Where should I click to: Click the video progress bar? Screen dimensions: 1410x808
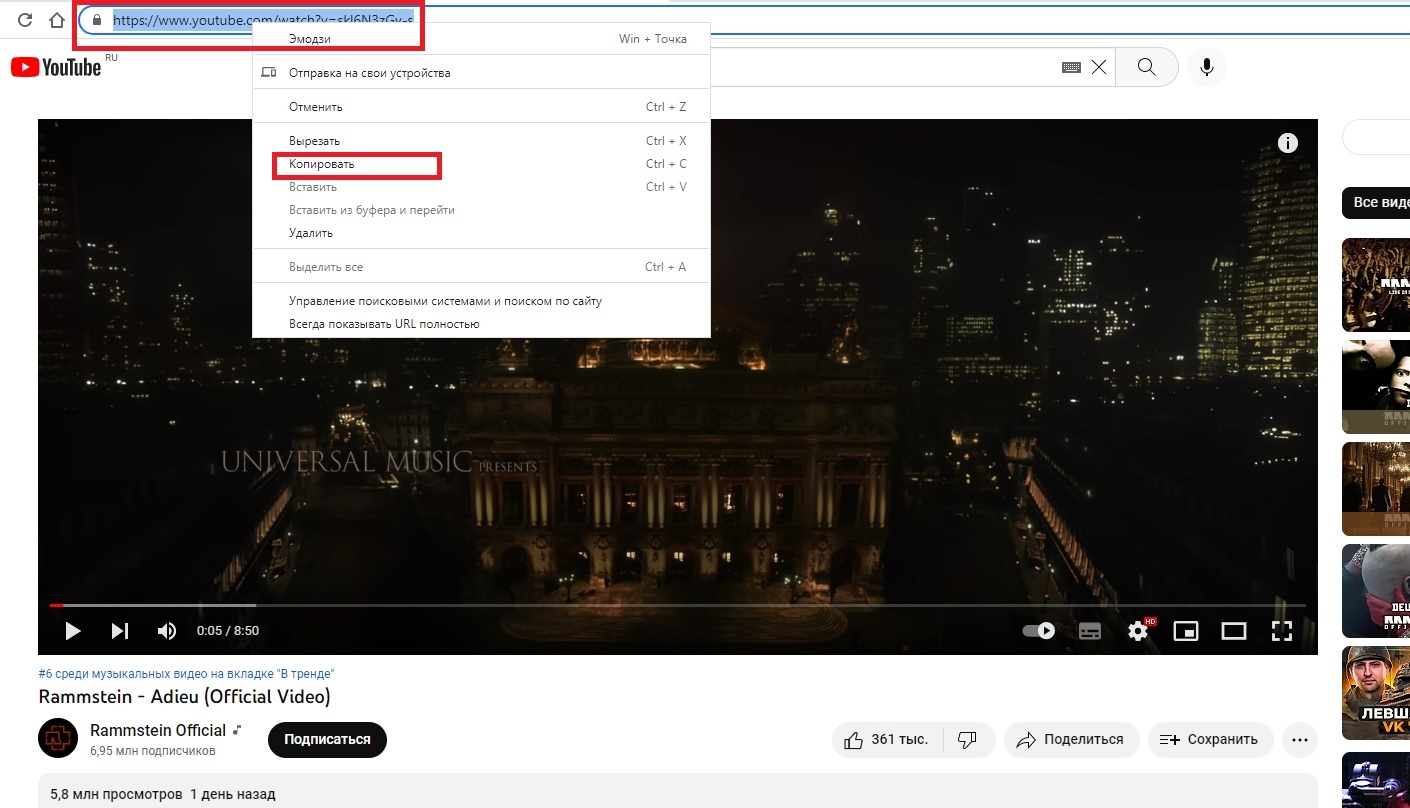(677, 605)
